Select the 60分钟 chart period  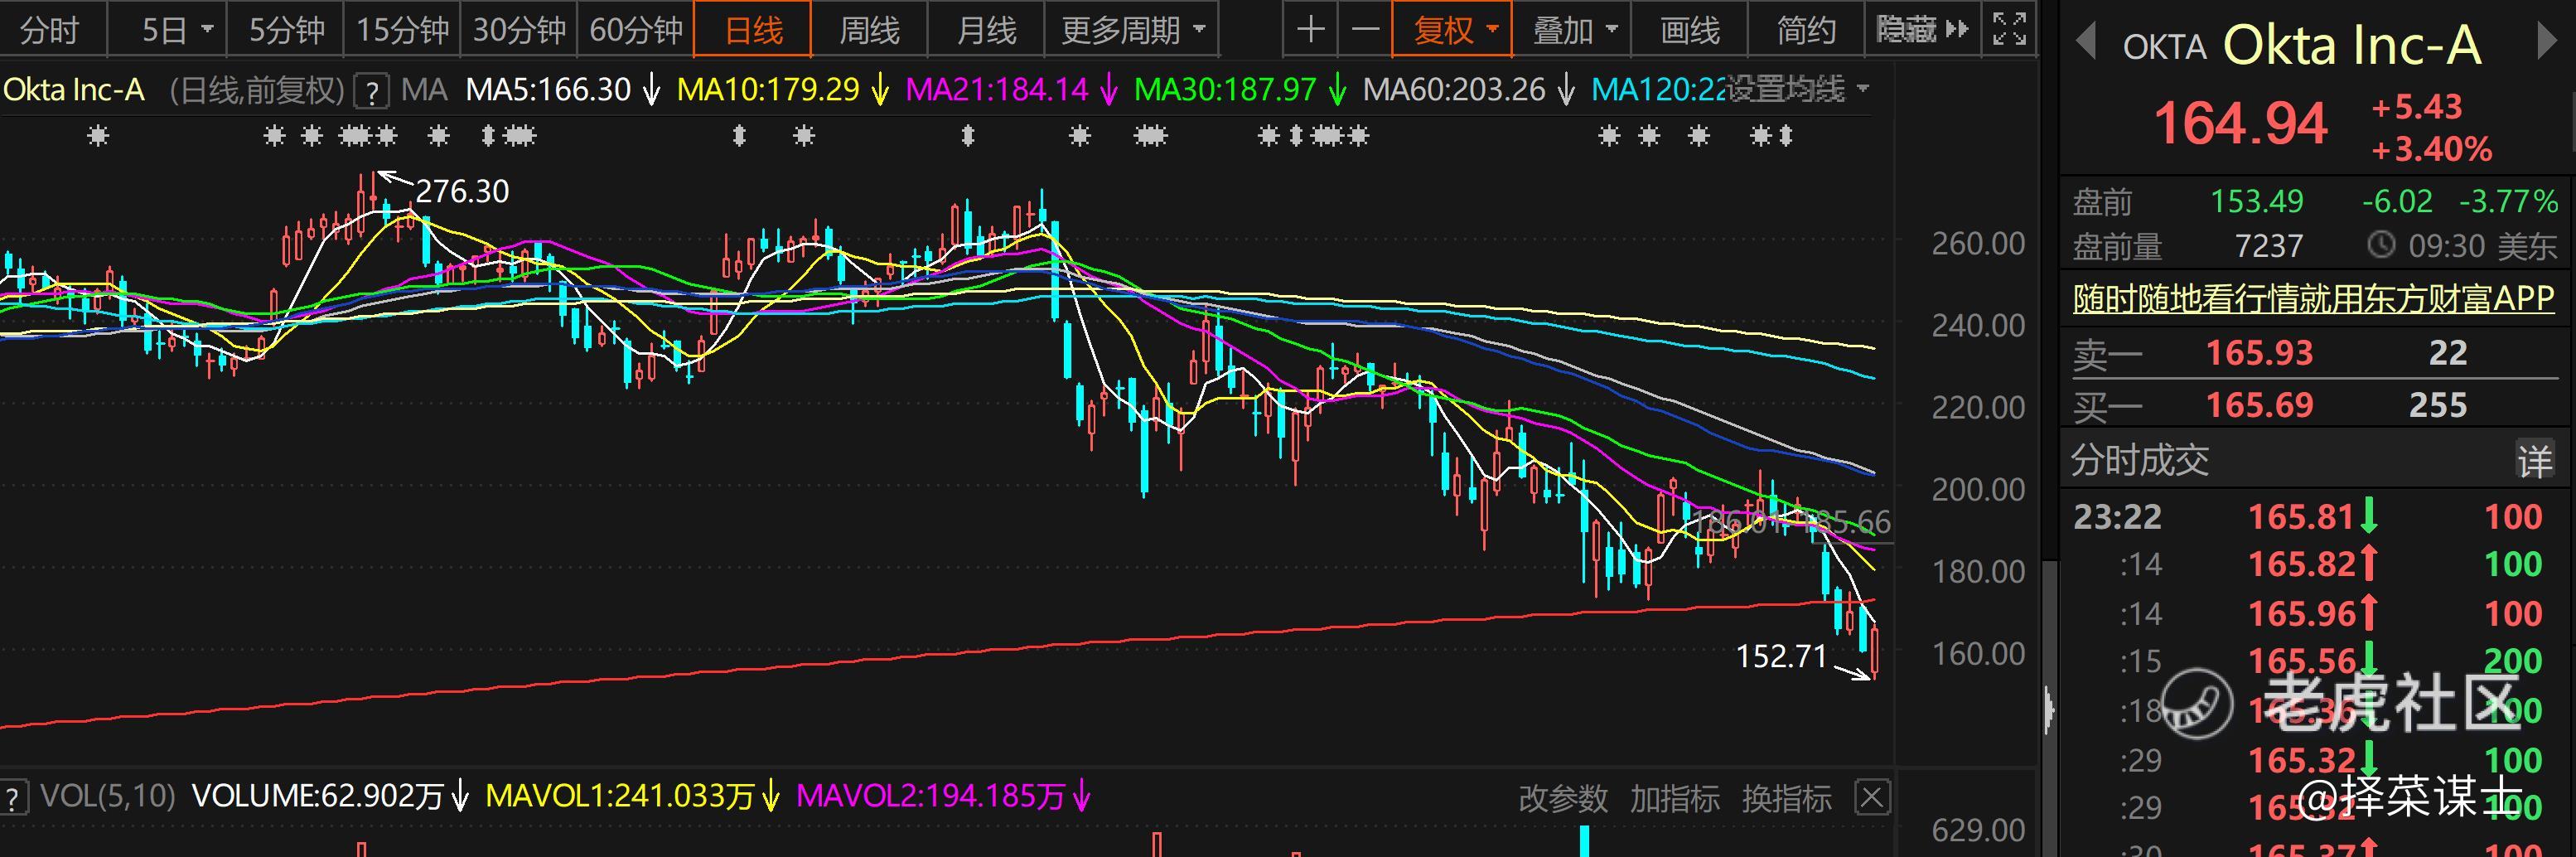[636, 31]
